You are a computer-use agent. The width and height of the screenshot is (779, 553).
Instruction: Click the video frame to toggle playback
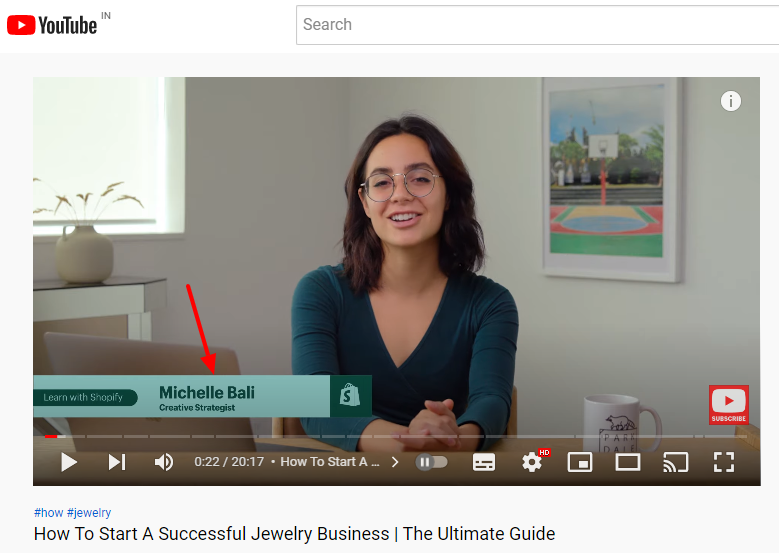pyautogui.click(x=396, y=248)
